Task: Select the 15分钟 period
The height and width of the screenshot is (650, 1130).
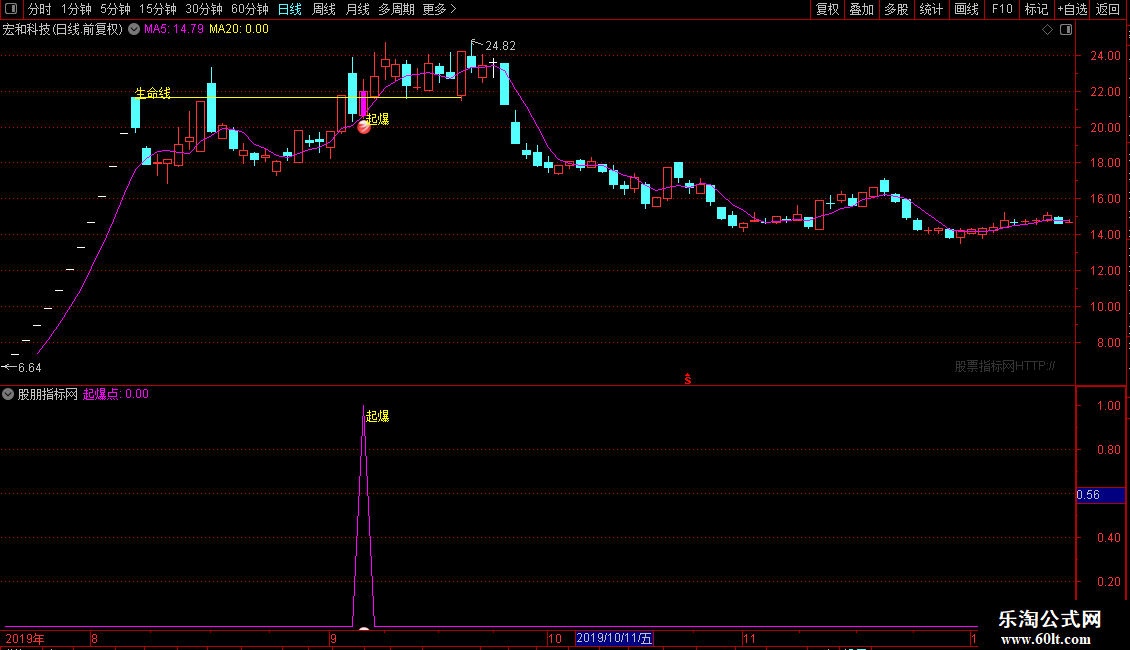Action: point(157,9)
